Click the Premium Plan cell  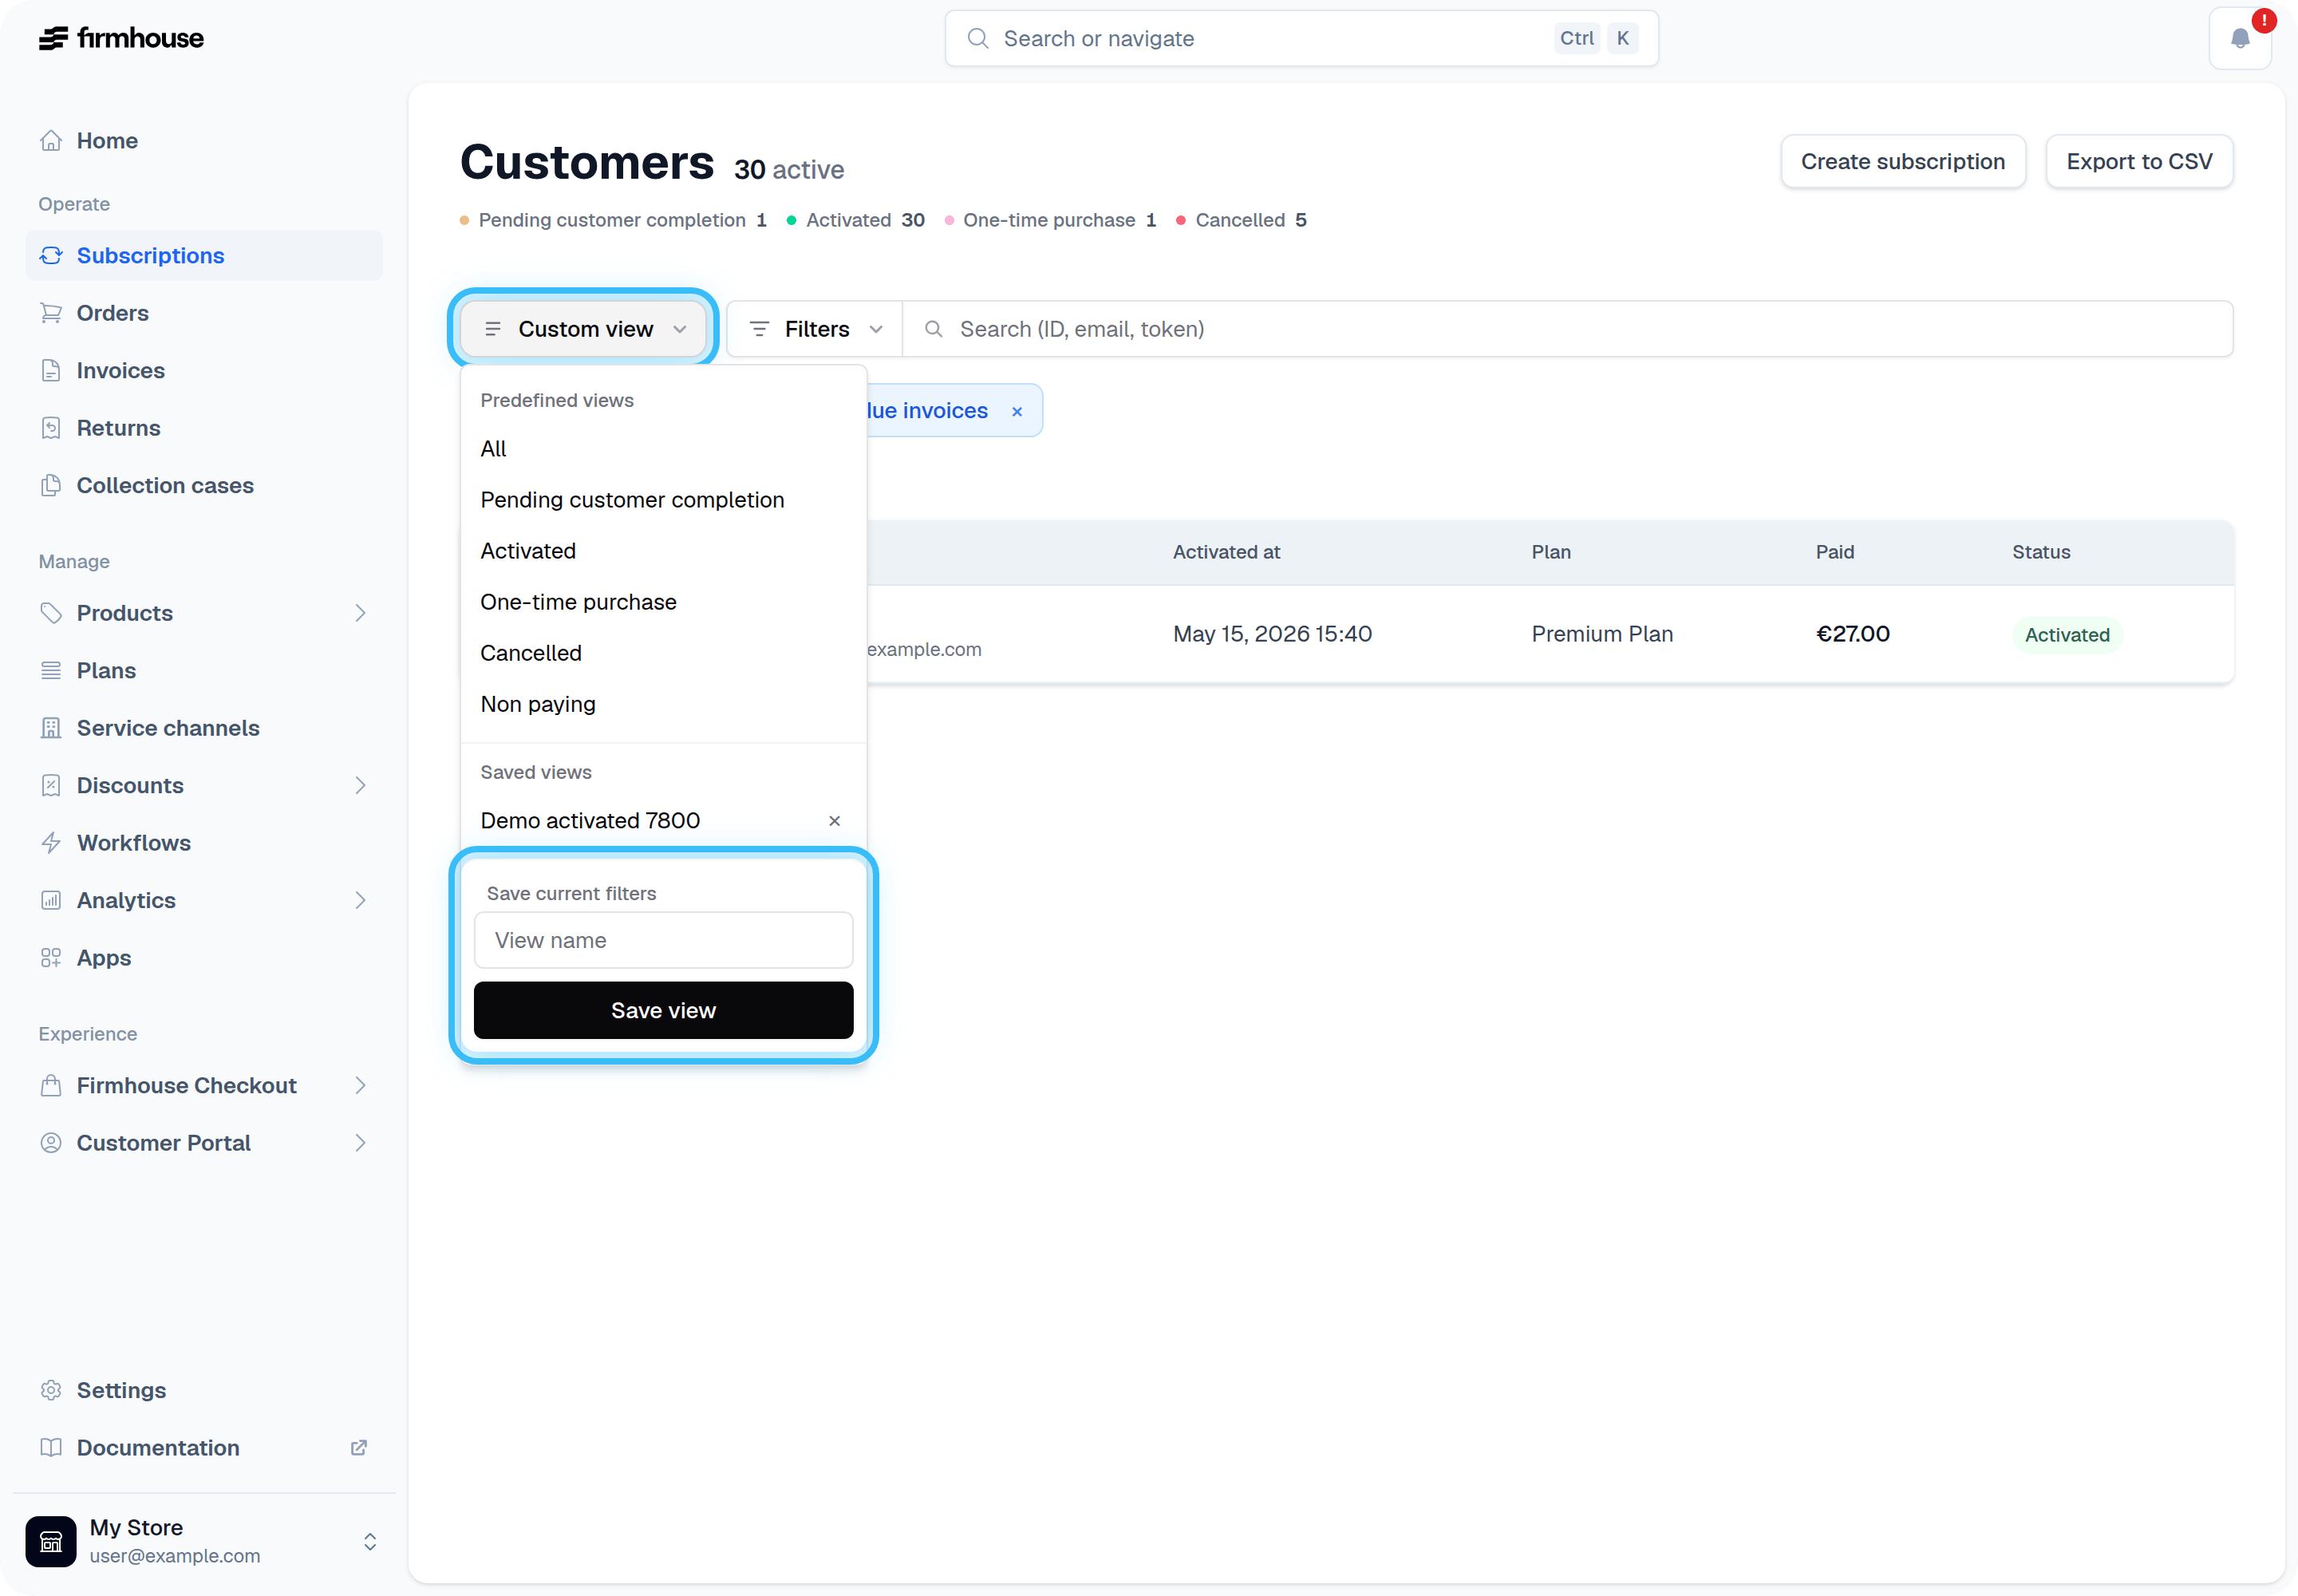coord(1602,634)
